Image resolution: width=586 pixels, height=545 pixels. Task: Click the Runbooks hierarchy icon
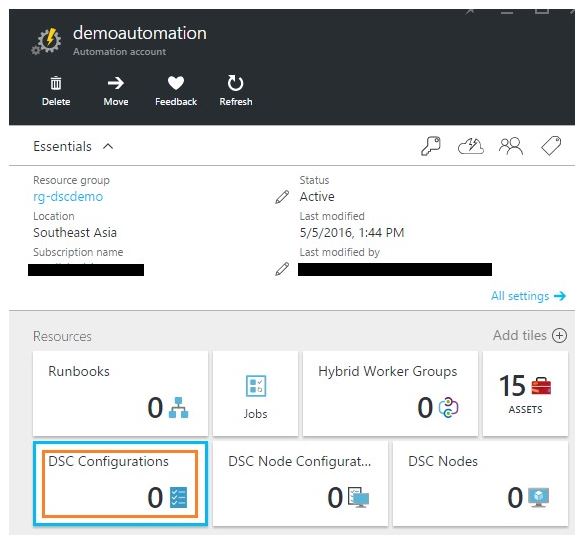[x=179, y=407]
